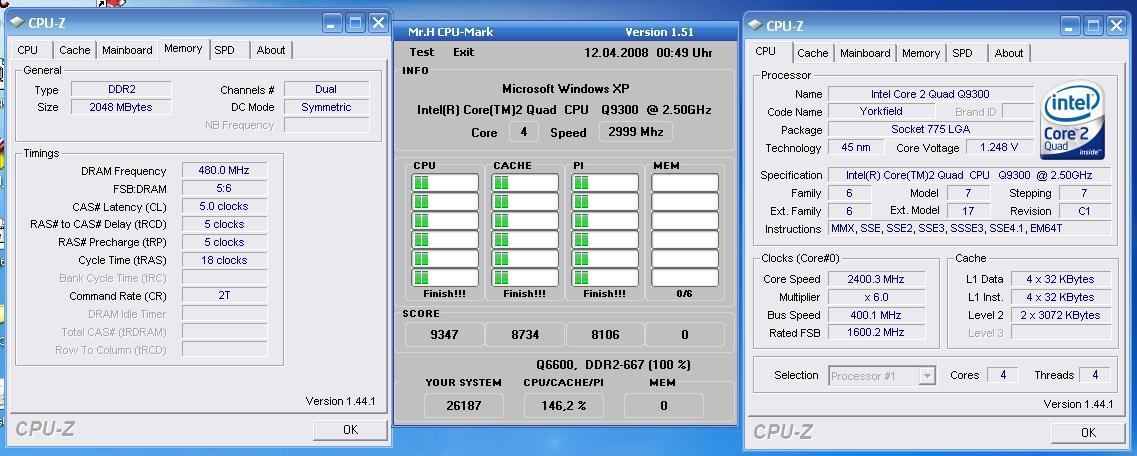1137x456 pixels.
Task: Open About tab in right CPU-Z window
Action: coord(1009,53)
